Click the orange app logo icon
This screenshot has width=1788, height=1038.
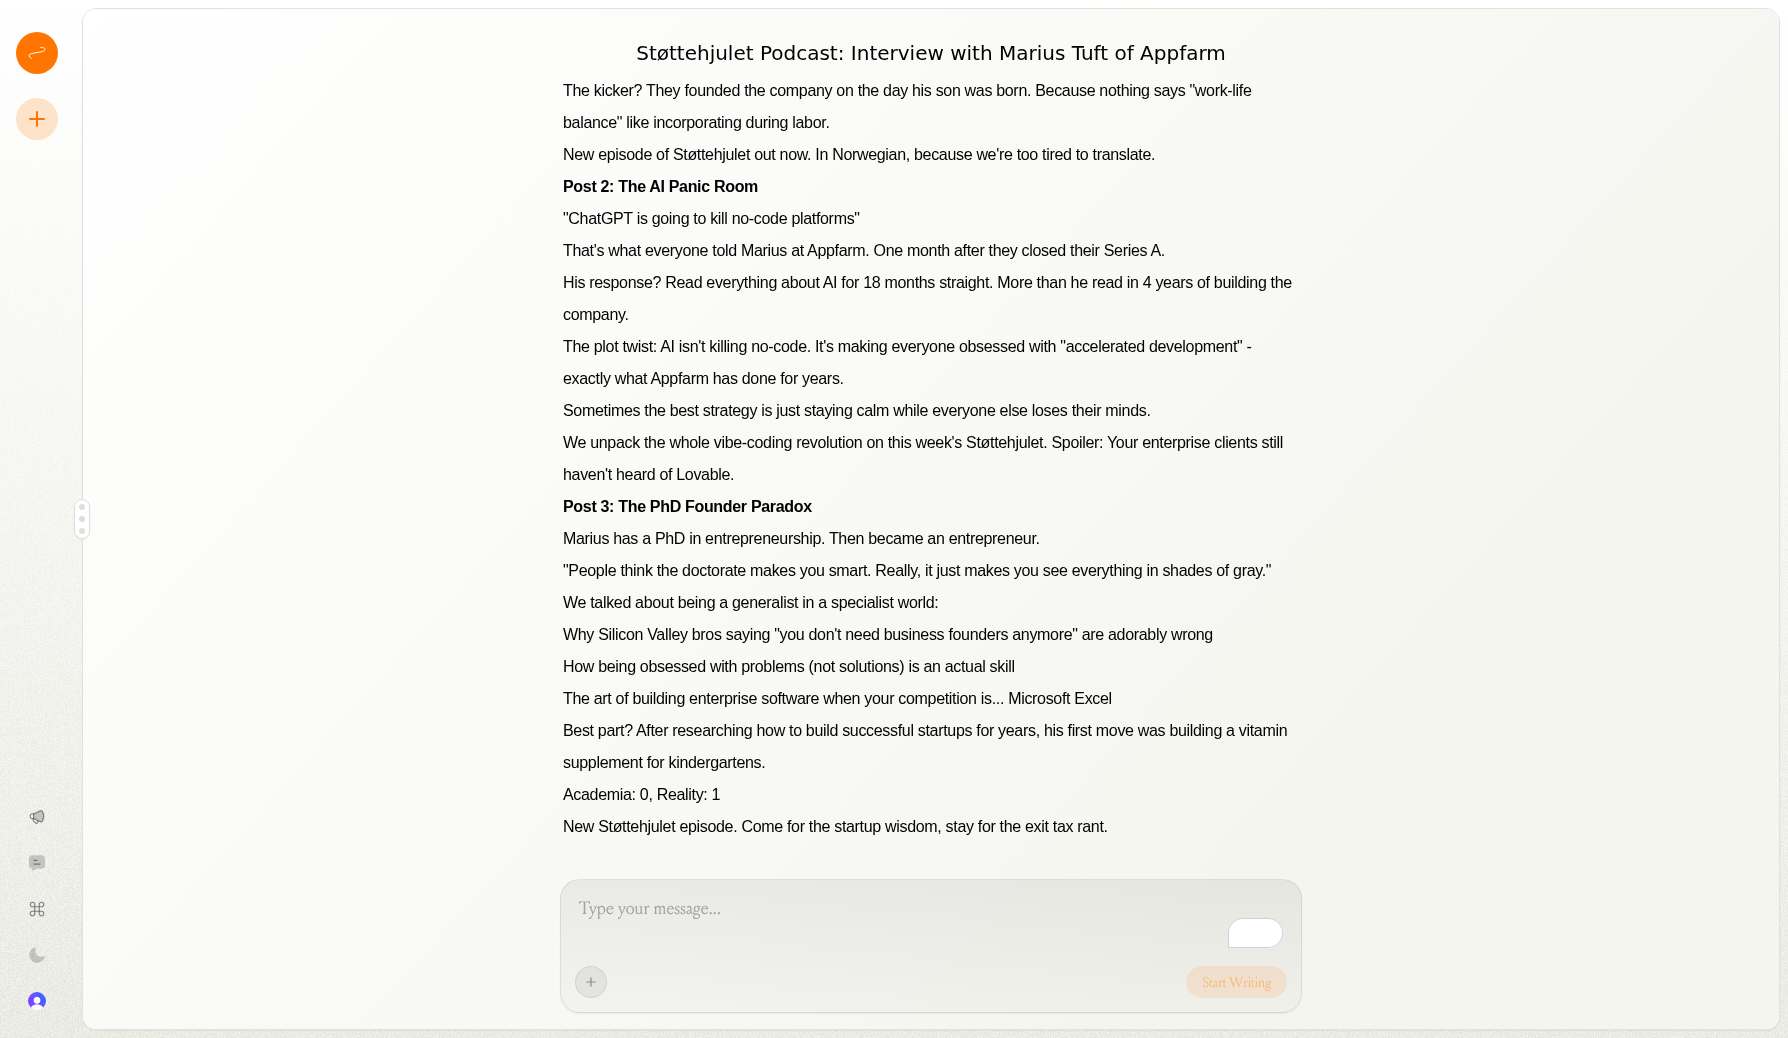(x=37, y=53)
